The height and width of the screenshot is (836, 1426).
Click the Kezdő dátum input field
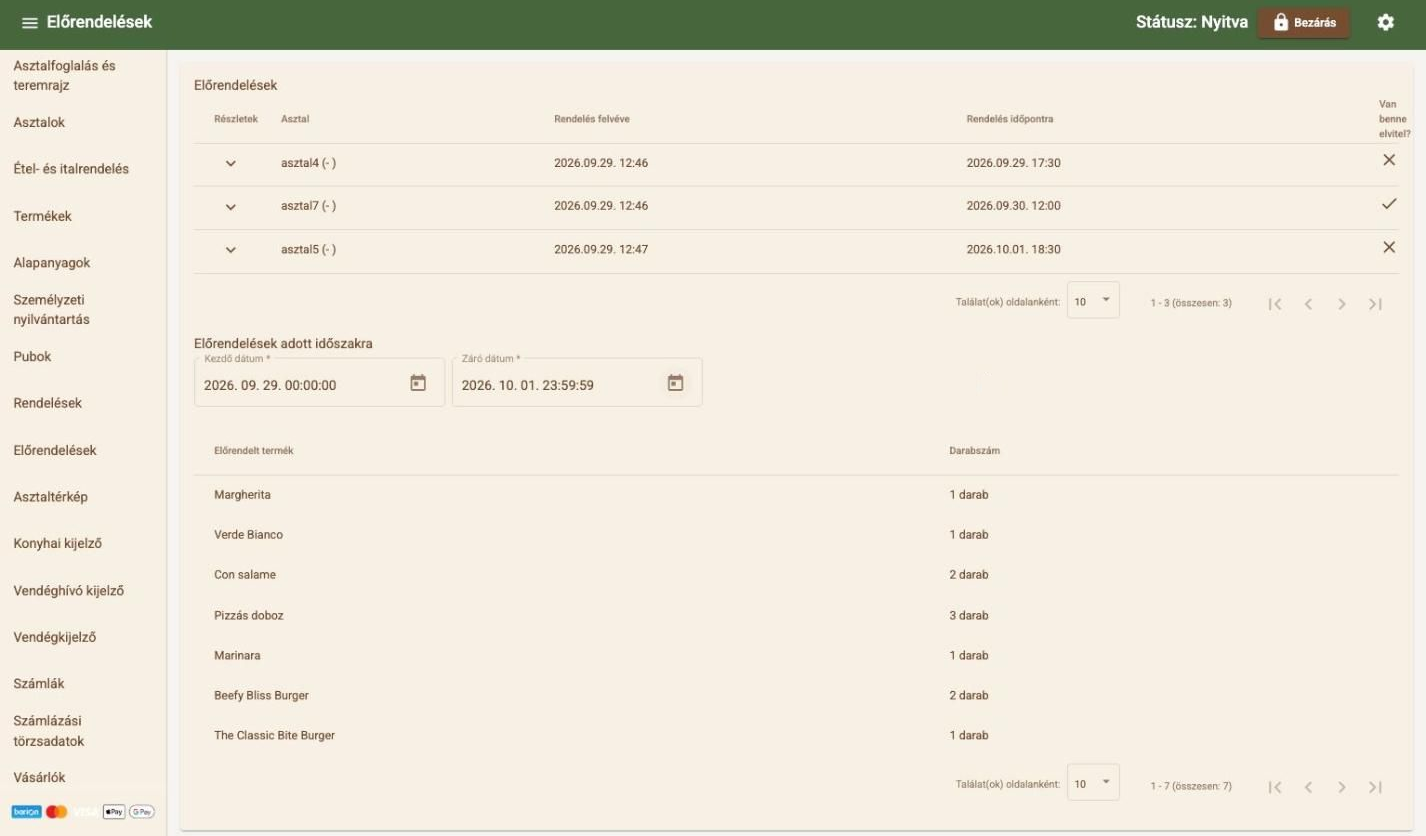(319, 383)
